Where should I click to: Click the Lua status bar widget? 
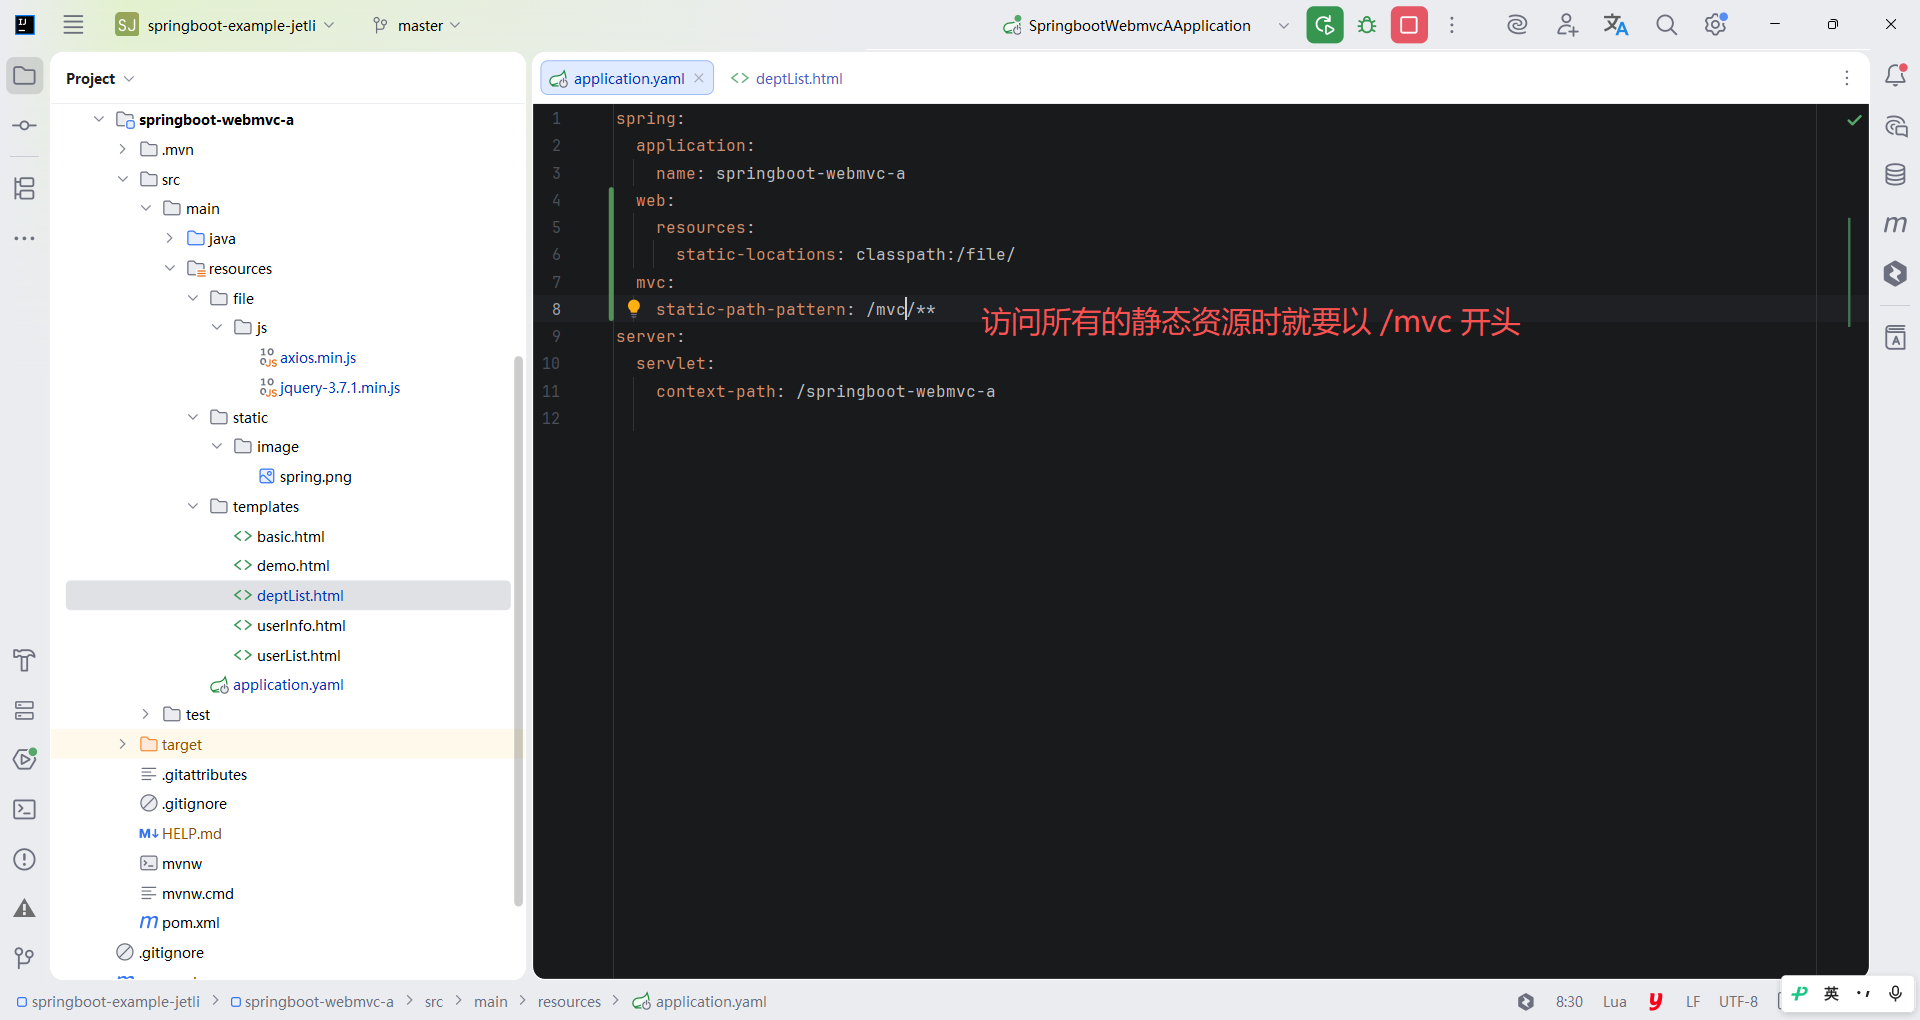[x=1614, y=1001]
